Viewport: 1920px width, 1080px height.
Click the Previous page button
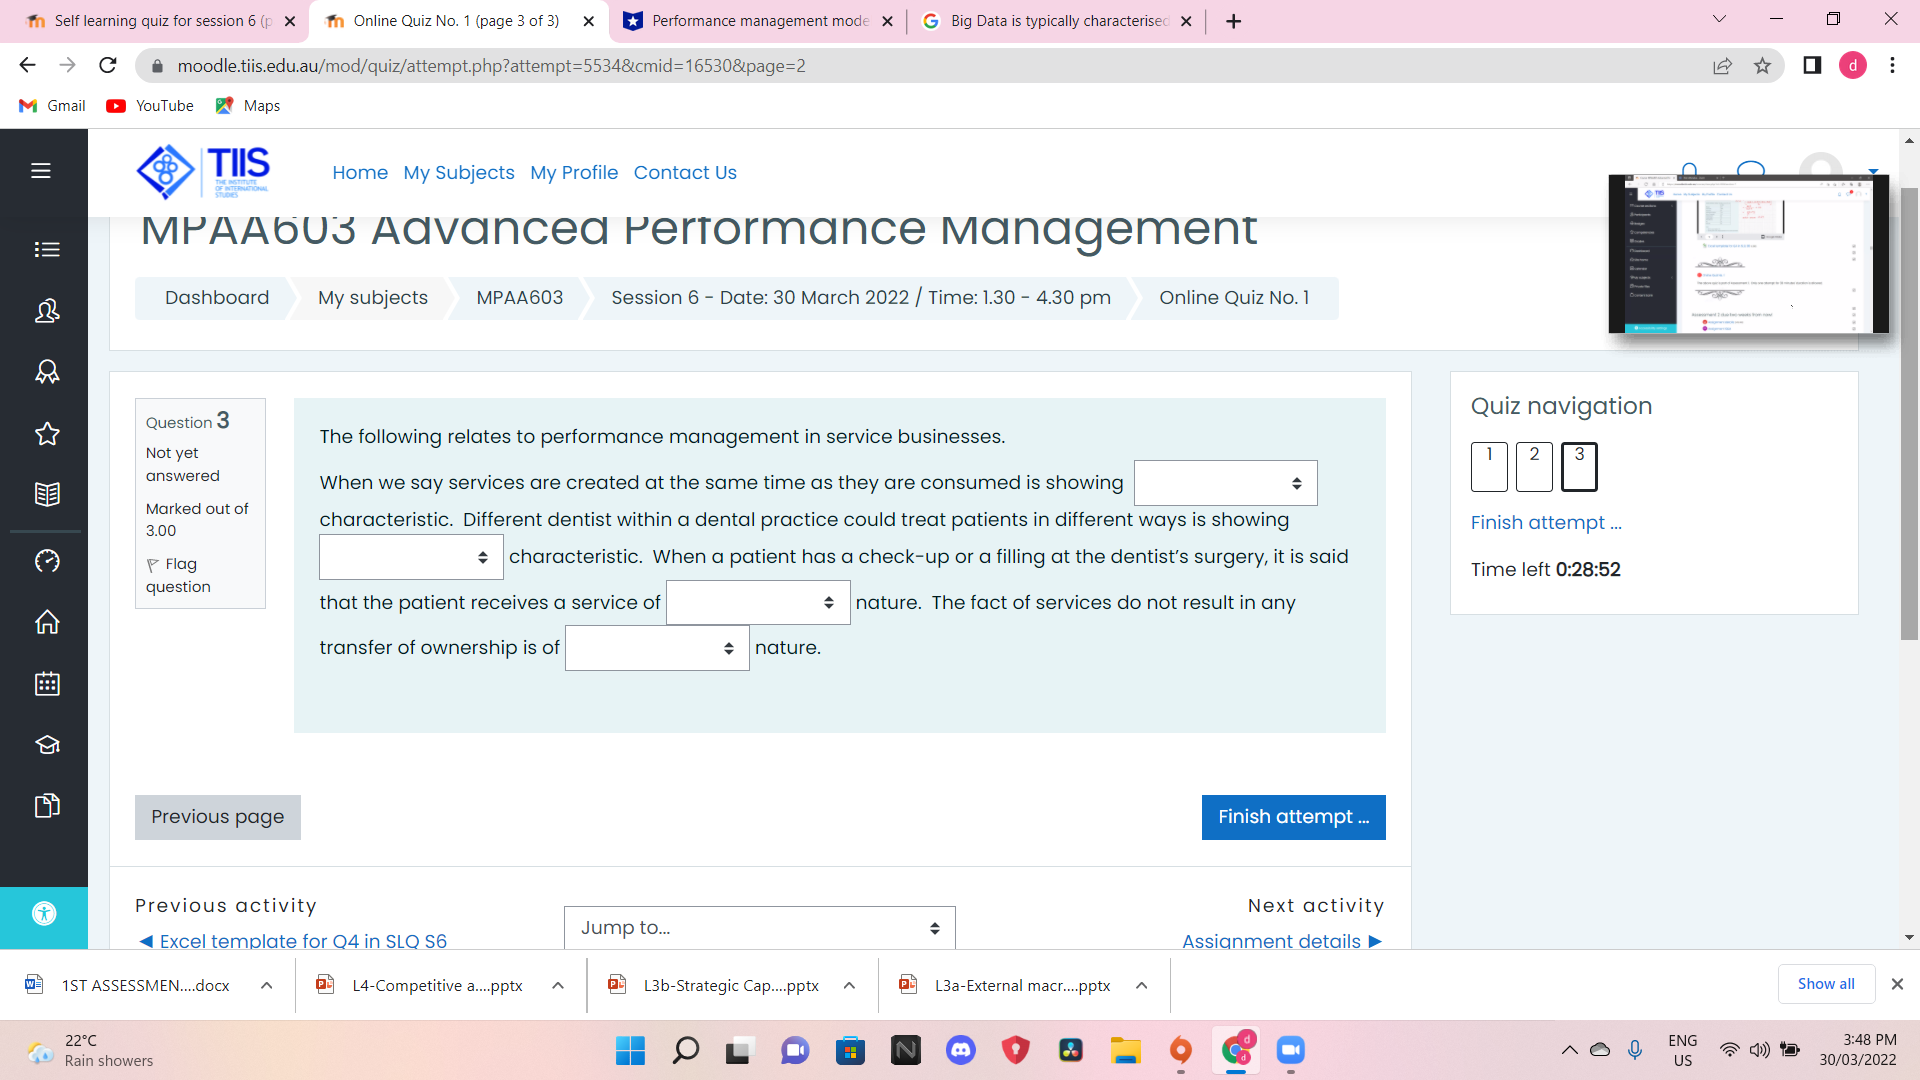pyautogui.click(x=218, y=817)
